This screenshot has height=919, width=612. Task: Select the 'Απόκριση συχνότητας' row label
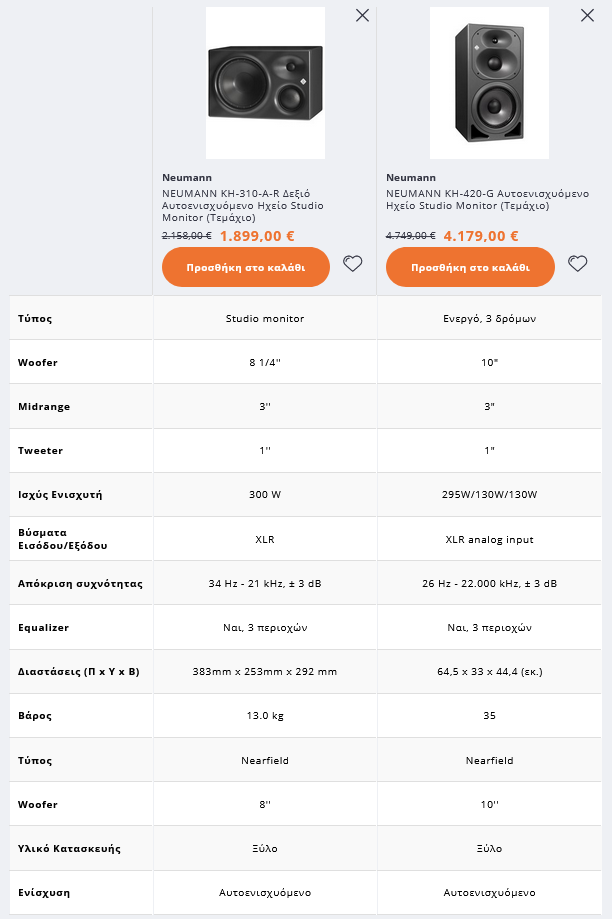point(80,583)
